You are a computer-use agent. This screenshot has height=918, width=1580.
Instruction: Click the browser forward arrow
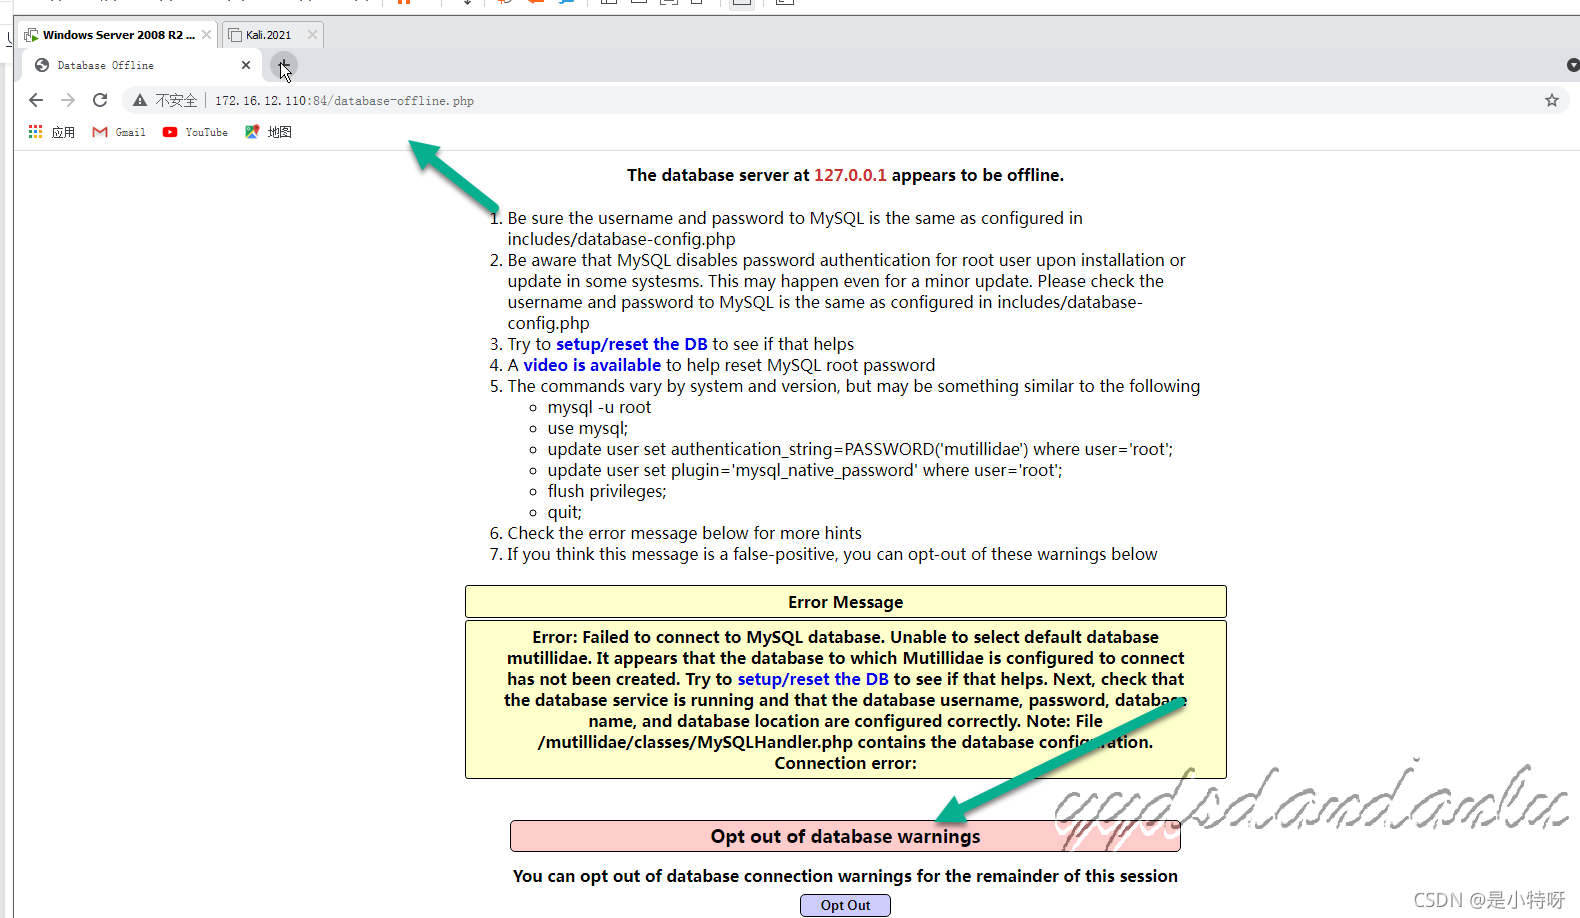(68, 100)
